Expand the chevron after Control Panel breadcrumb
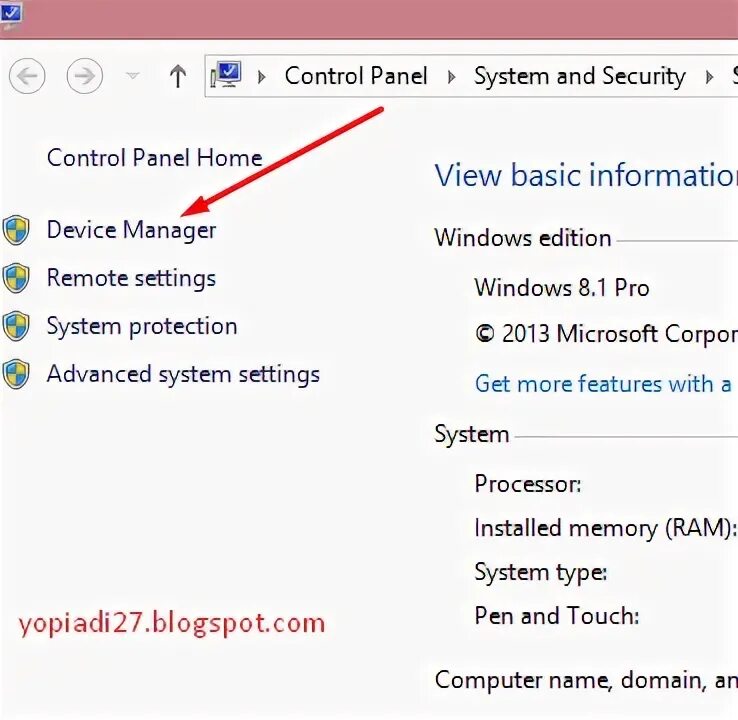738x720 pixels. (451, 76)
